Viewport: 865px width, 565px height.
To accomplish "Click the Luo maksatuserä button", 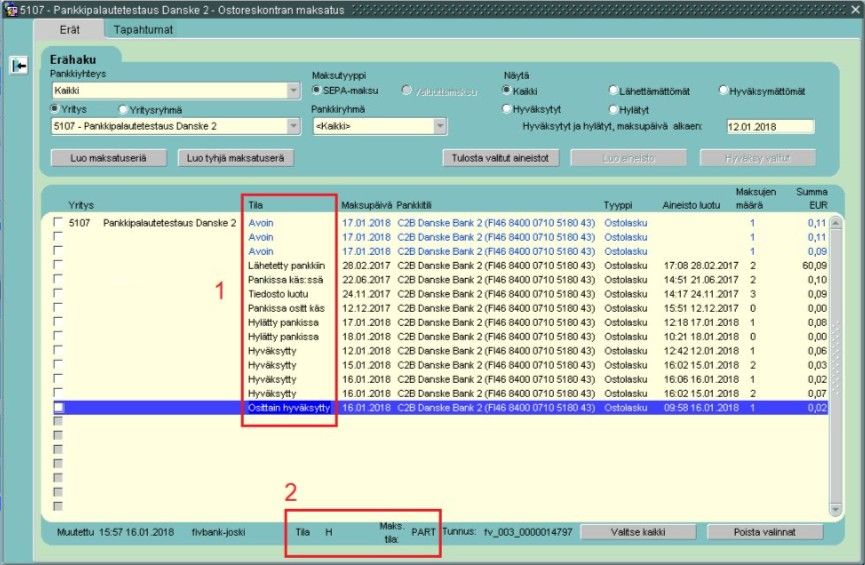I will (108, 158).
